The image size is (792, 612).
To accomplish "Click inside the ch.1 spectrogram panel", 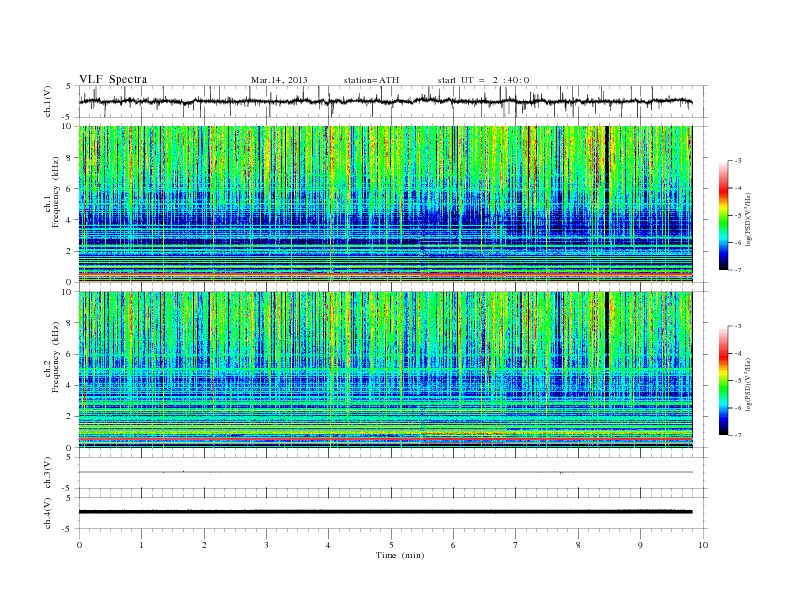I will [x=385, y=204].
